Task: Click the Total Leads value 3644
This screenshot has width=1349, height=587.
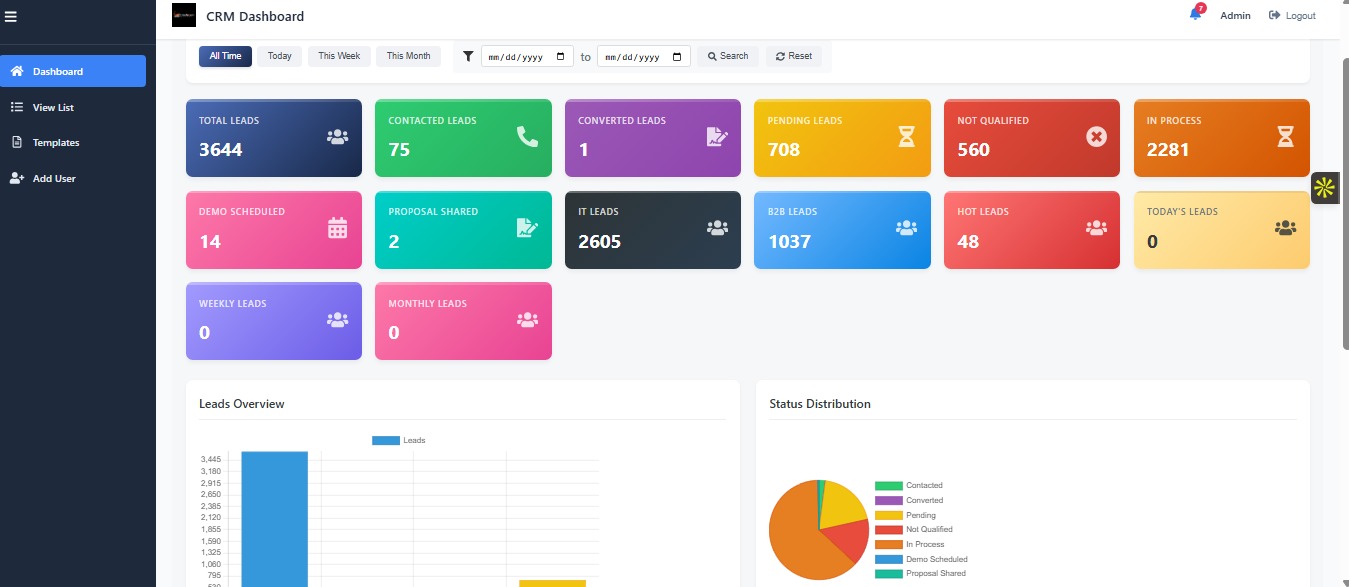Action: point(221,150)
